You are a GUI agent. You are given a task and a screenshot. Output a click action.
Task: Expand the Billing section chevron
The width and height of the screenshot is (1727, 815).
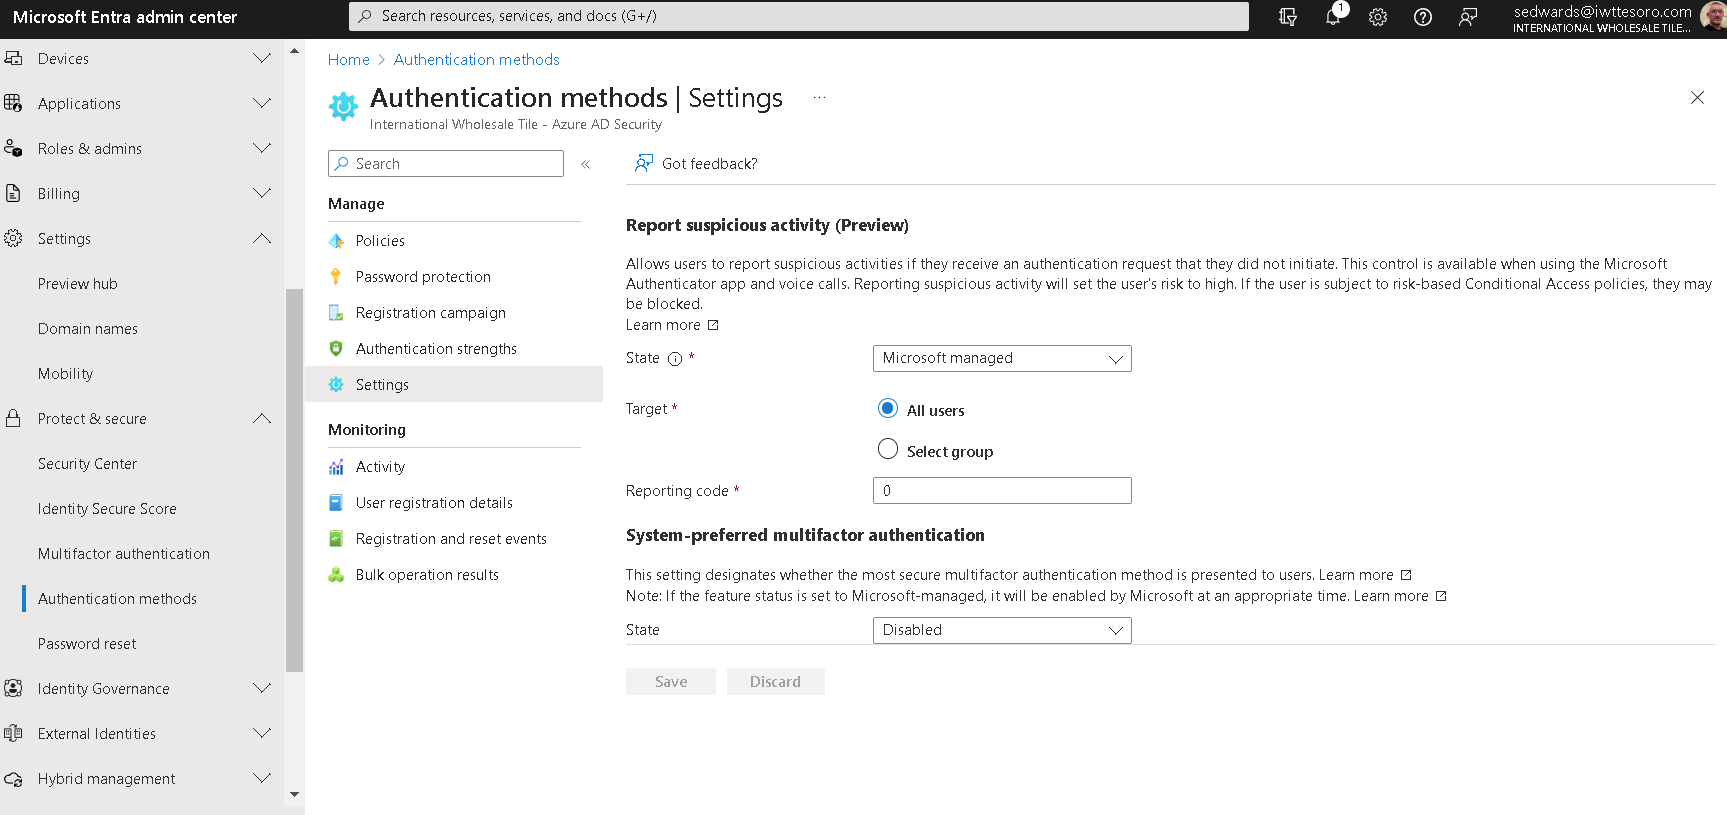coord(262,193)
